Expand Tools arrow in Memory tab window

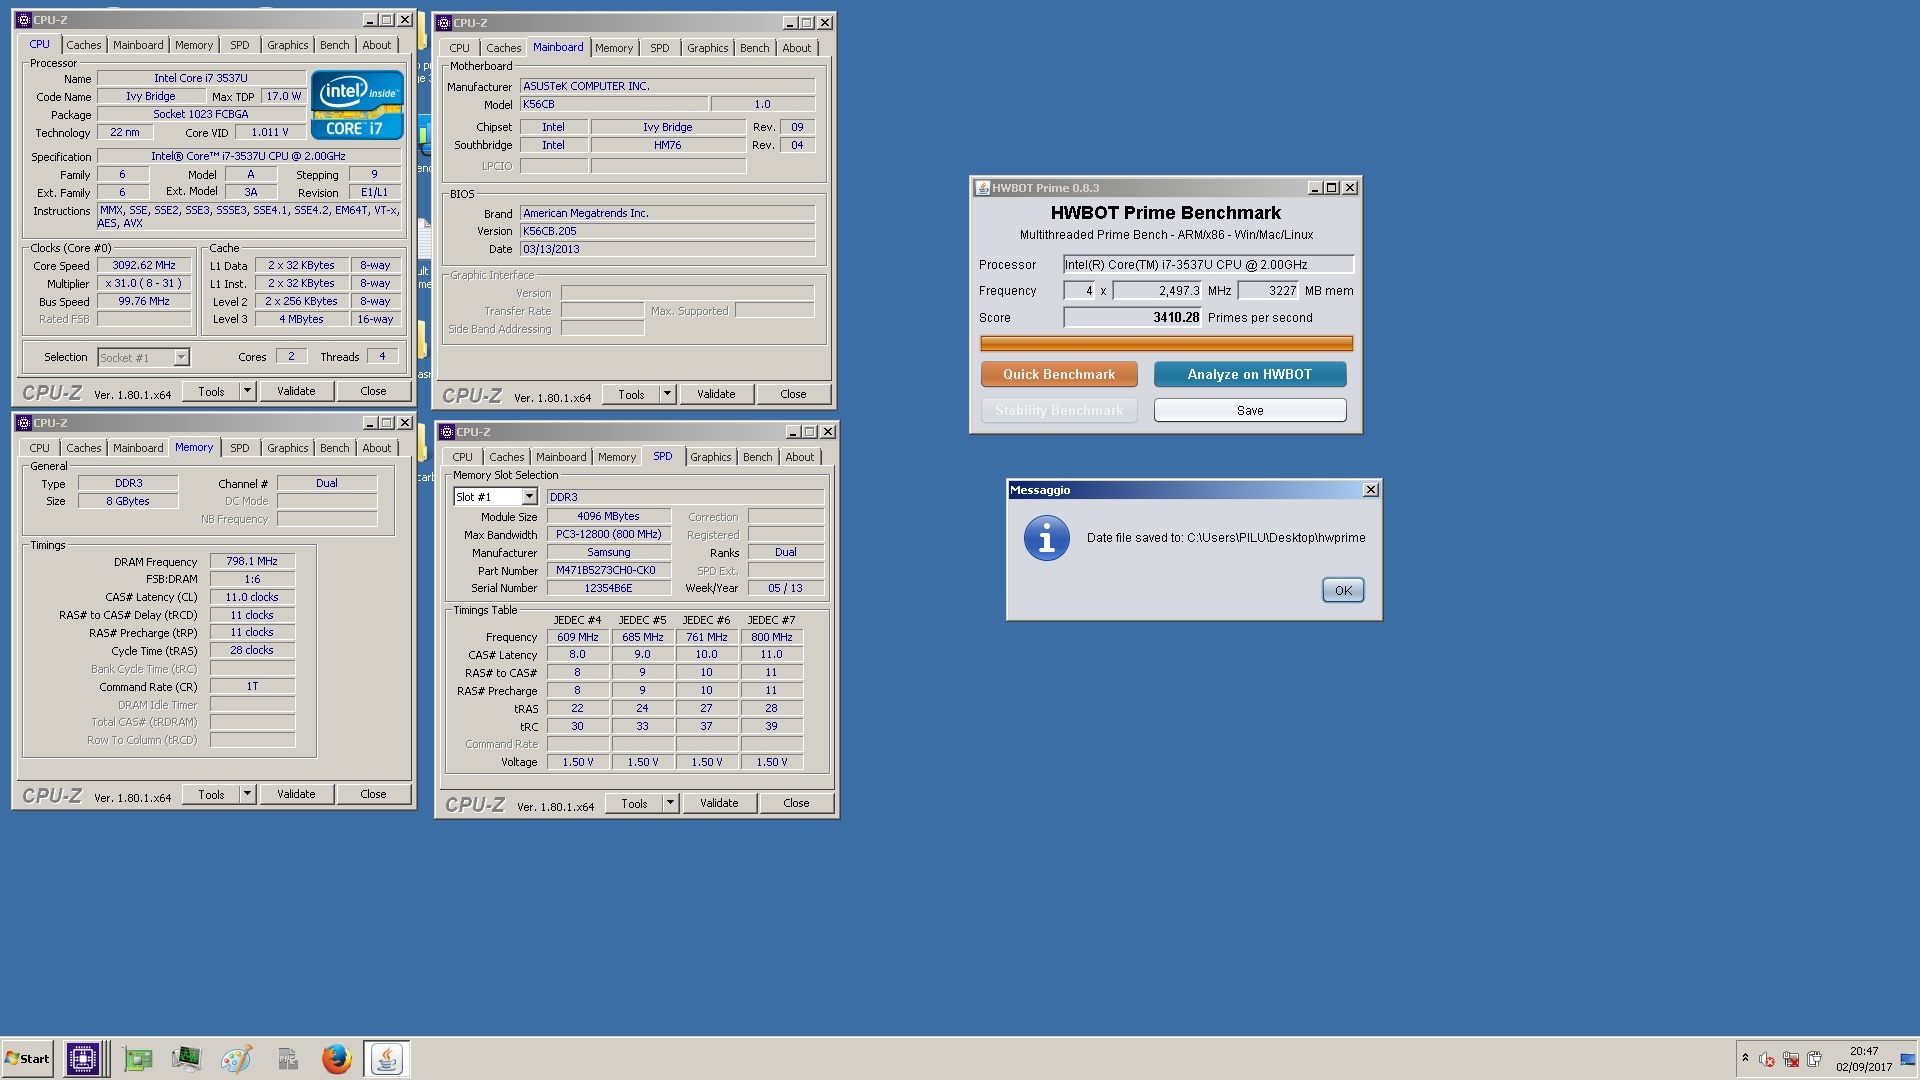click(x=247, y=794)
